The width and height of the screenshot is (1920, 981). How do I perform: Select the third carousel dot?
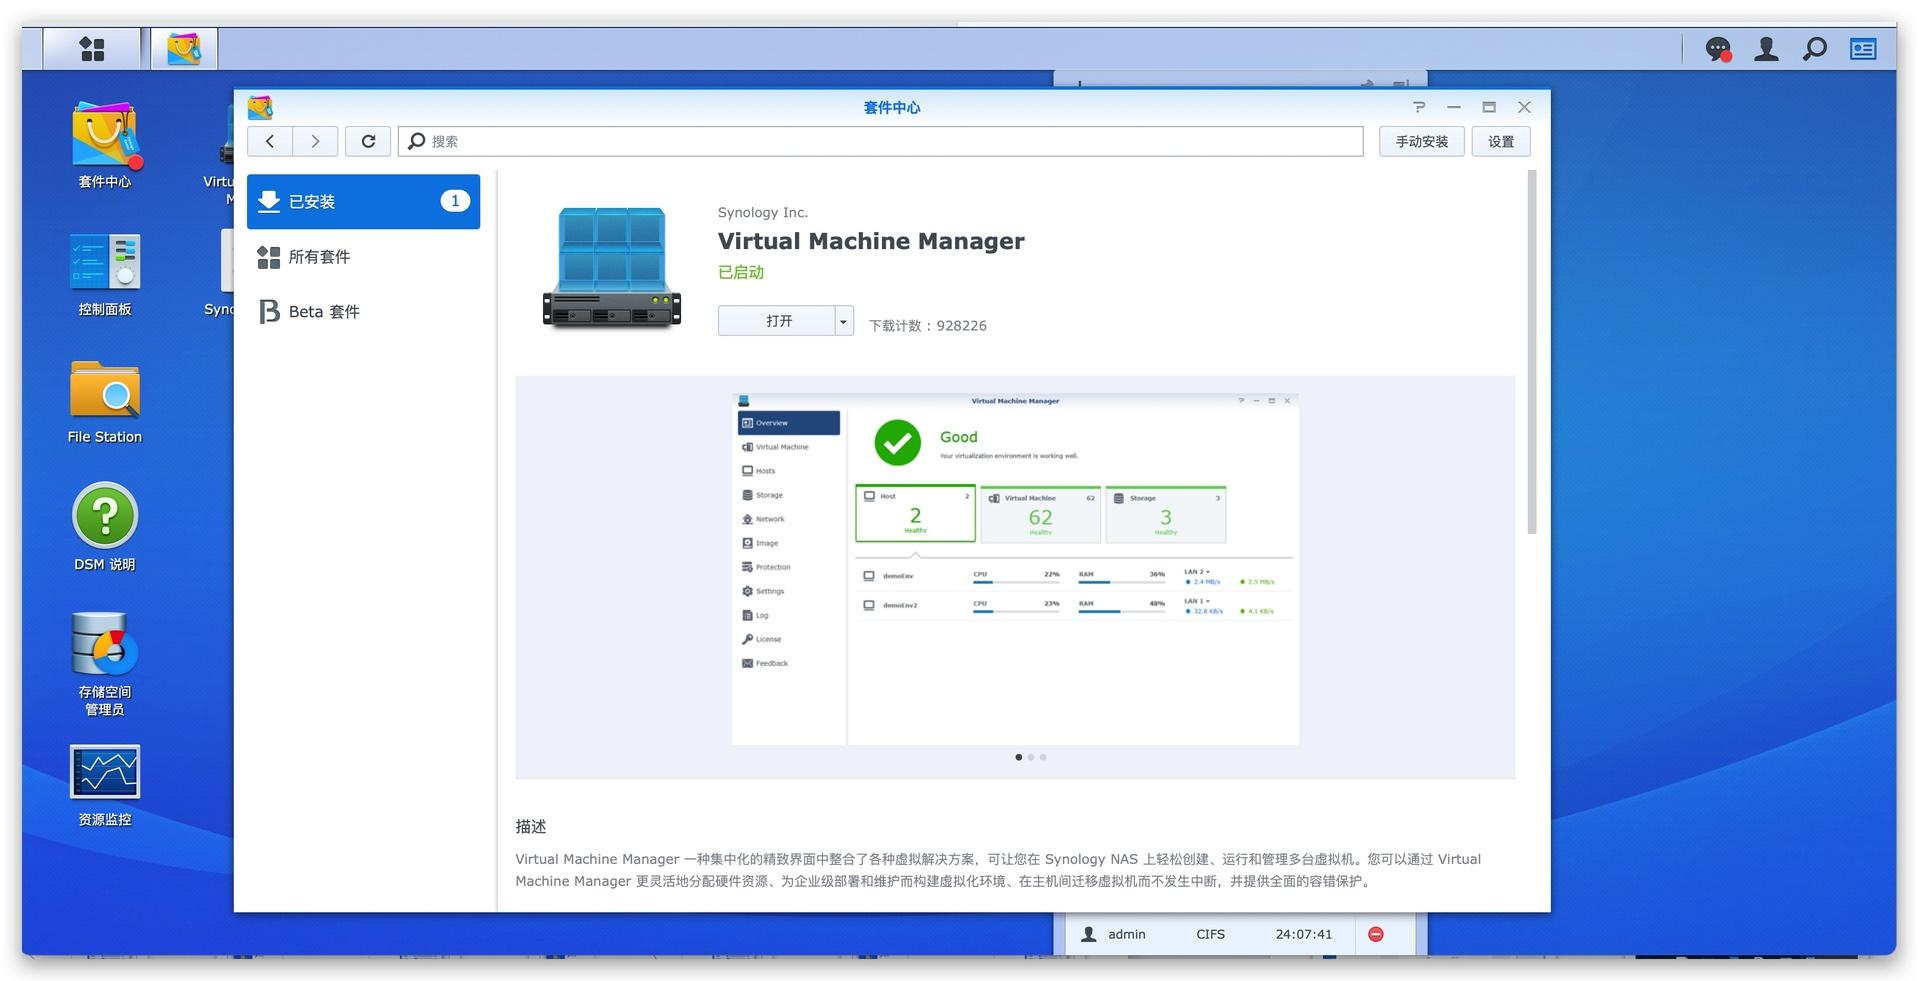[1043, 757]
